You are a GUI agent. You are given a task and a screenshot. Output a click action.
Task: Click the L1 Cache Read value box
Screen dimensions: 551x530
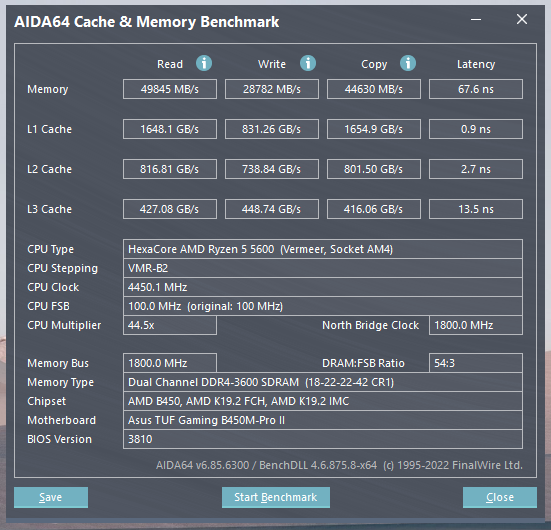pyautogui.click(x=170, y=129)
